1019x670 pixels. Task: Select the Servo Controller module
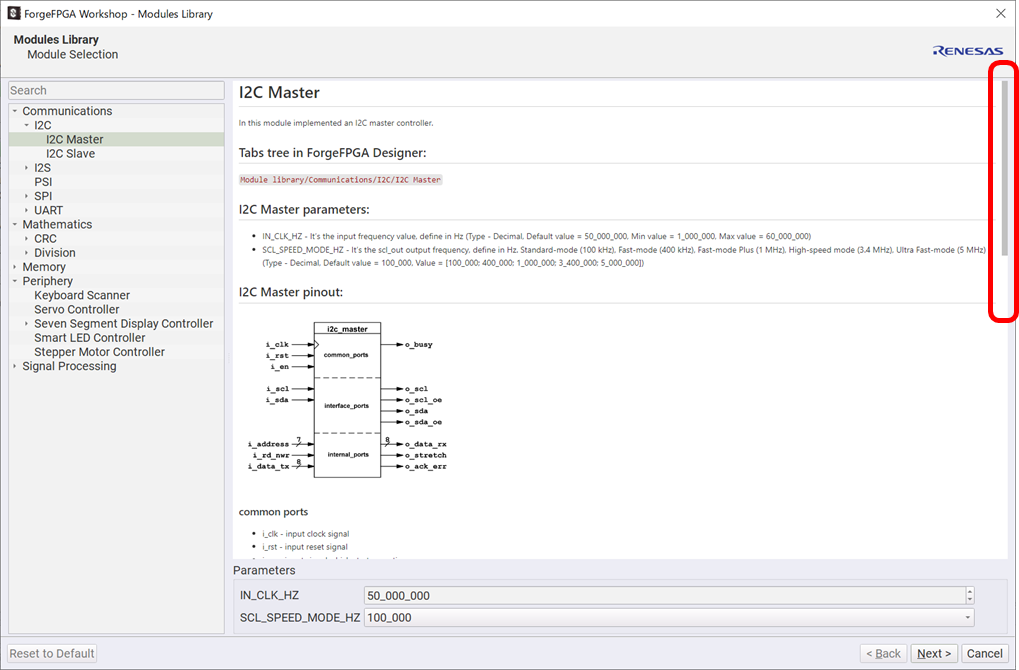[76, 309]
